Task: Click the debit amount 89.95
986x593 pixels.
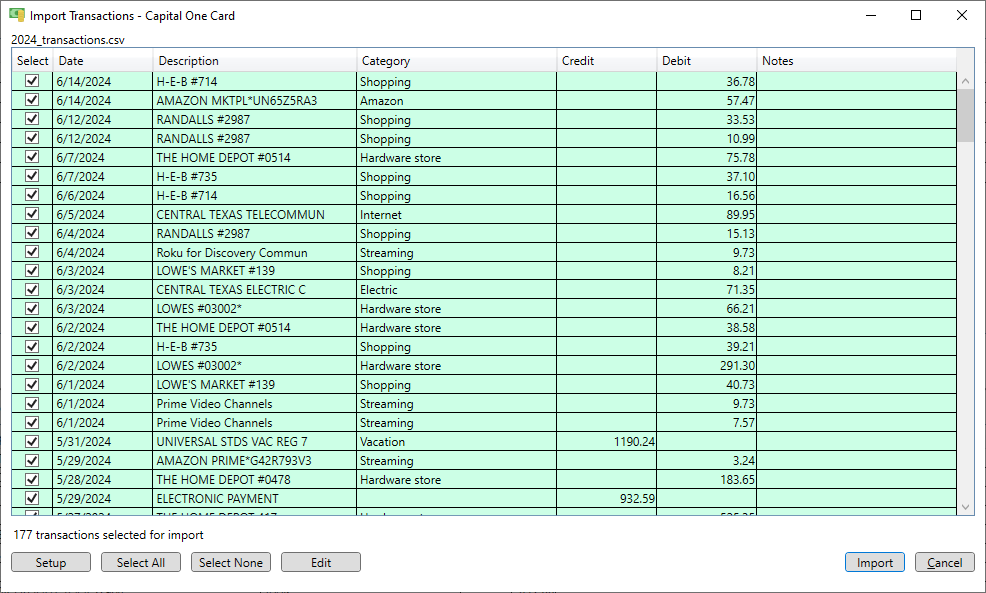Action: point(740,214)
